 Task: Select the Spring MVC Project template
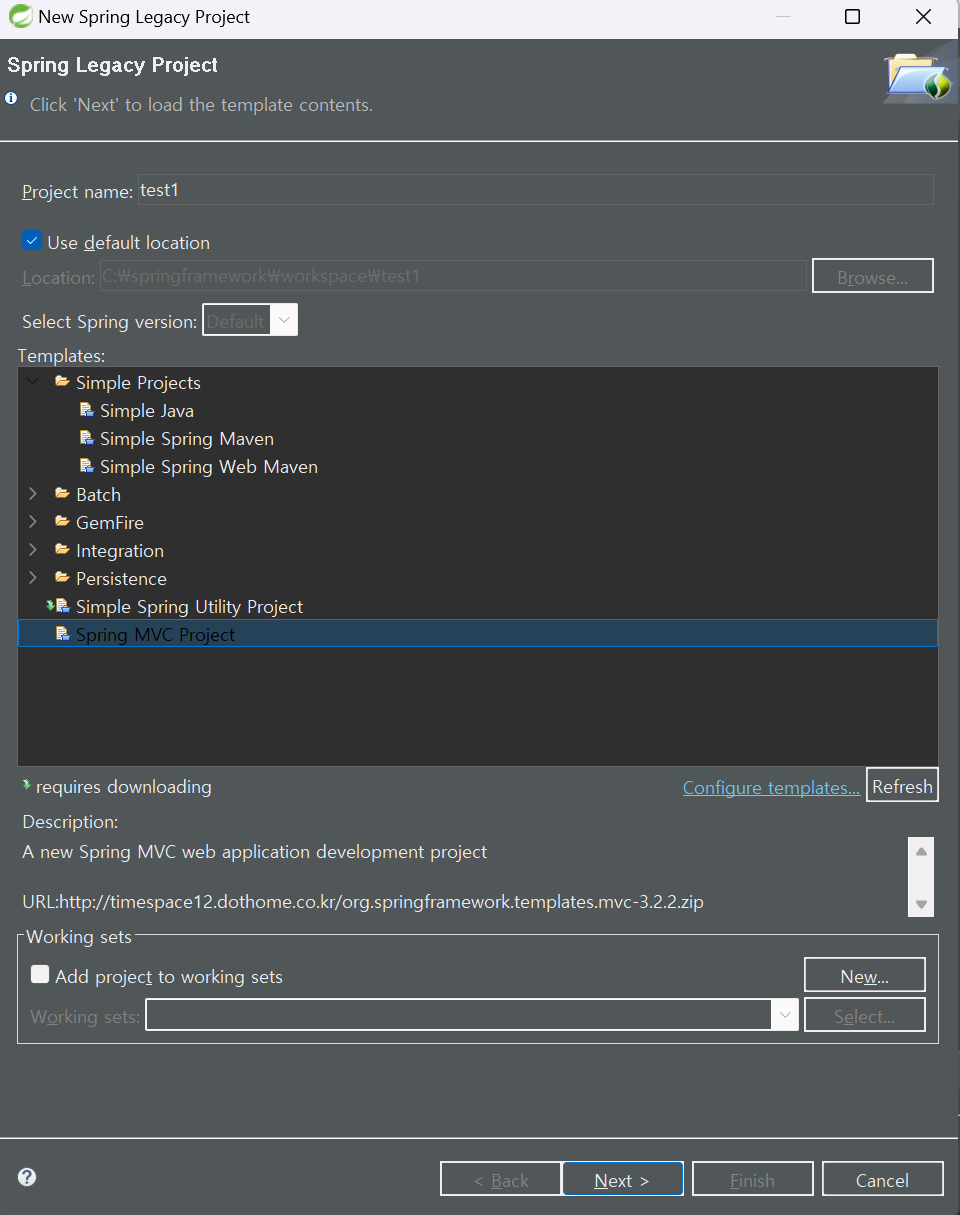tap(477, 634)
